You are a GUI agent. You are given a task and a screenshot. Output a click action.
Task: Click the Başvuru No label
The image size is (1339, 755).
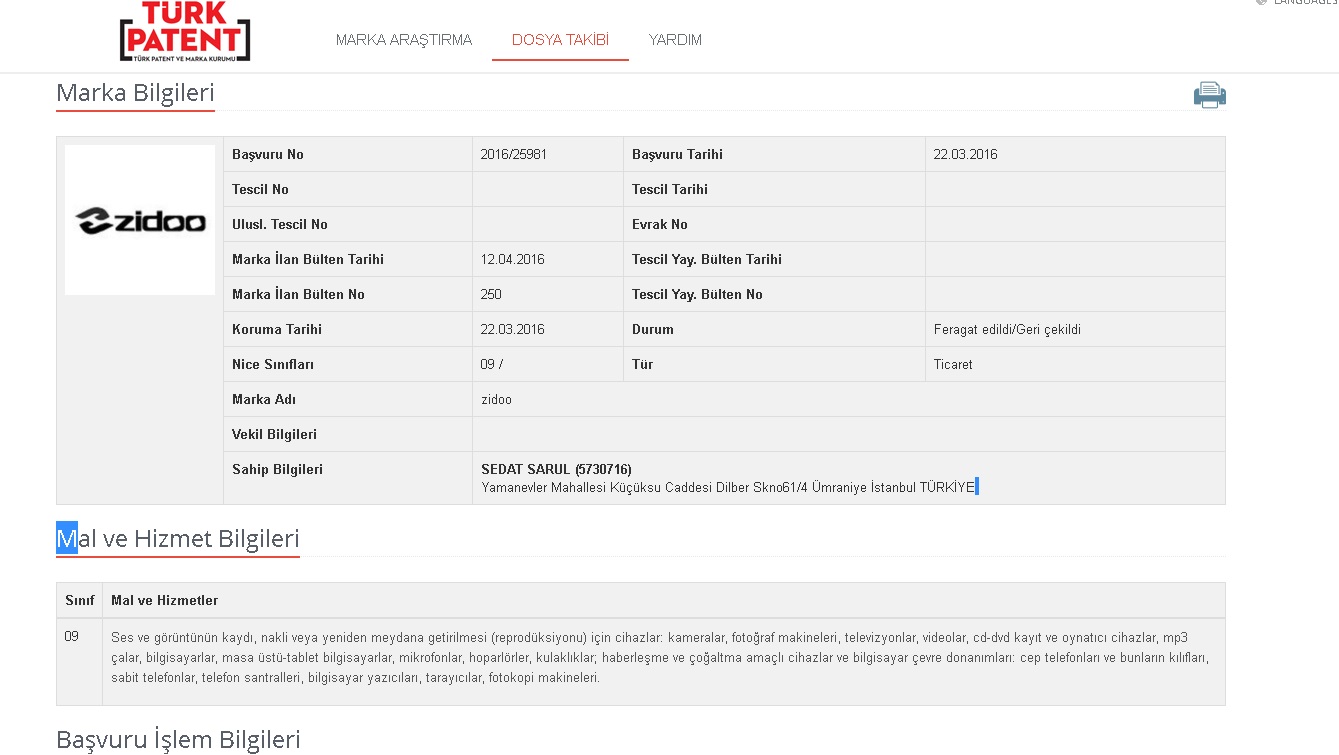point(268,154)
